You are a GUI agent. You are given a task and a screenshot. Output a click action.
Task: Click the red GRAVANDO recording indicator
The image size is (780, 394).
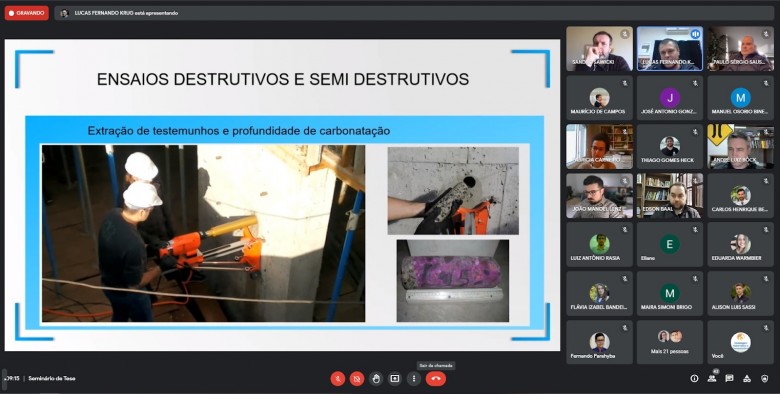27,13
